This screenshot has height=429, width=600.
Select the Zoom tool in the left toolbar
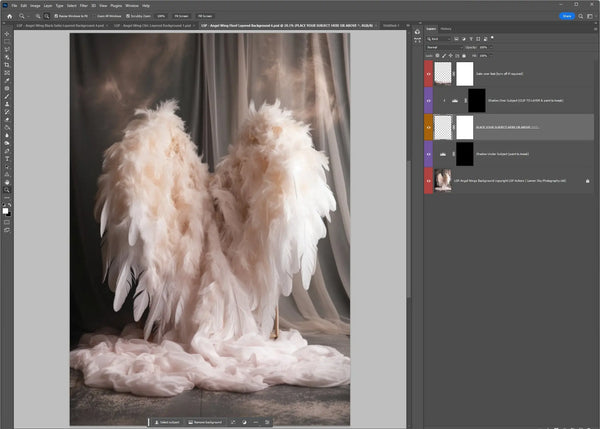coord(6,188)
